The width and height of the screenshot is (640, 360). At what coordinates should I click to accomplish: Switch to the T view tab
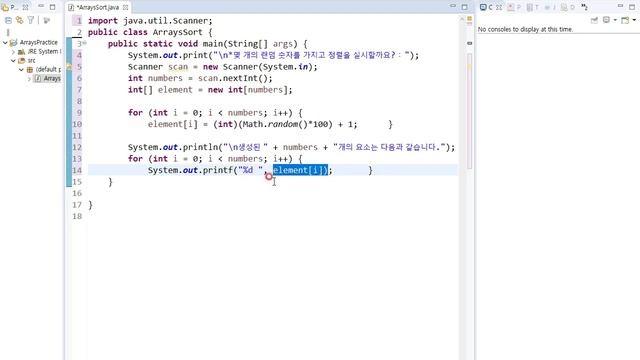[533, 7]
